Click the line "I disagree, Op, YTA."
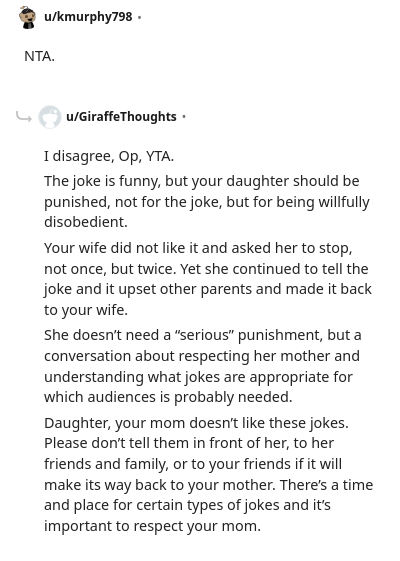Viewport: 400px width, 561px height. coord(109,156)
